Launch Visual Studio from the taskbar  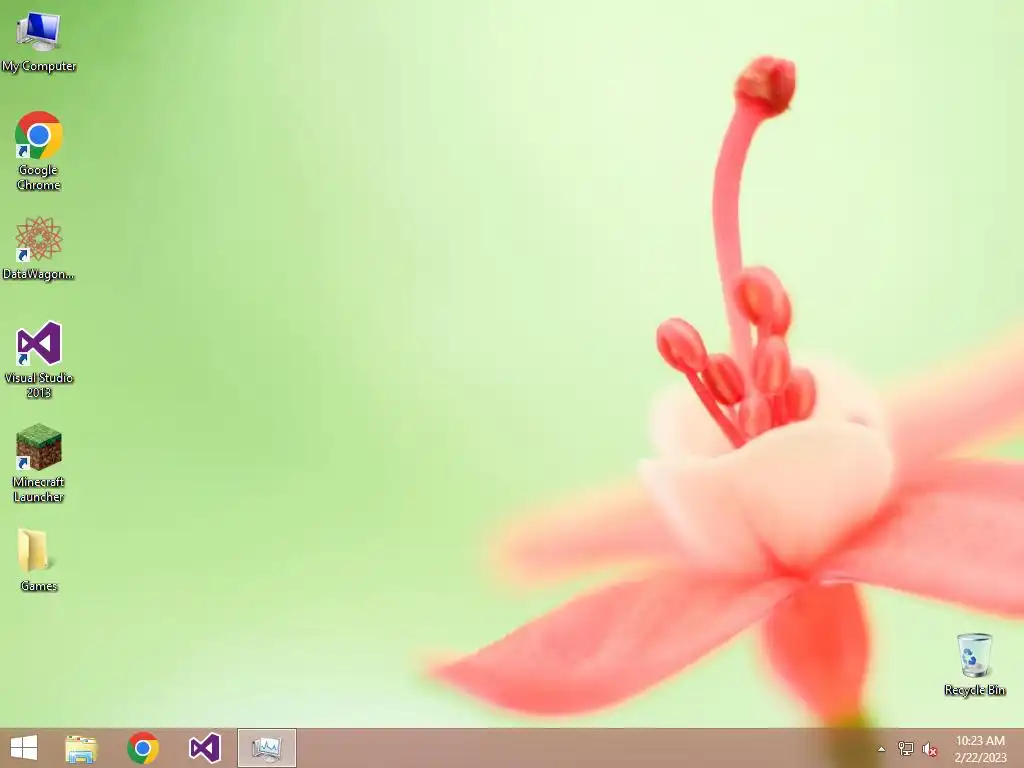point(204,748)
